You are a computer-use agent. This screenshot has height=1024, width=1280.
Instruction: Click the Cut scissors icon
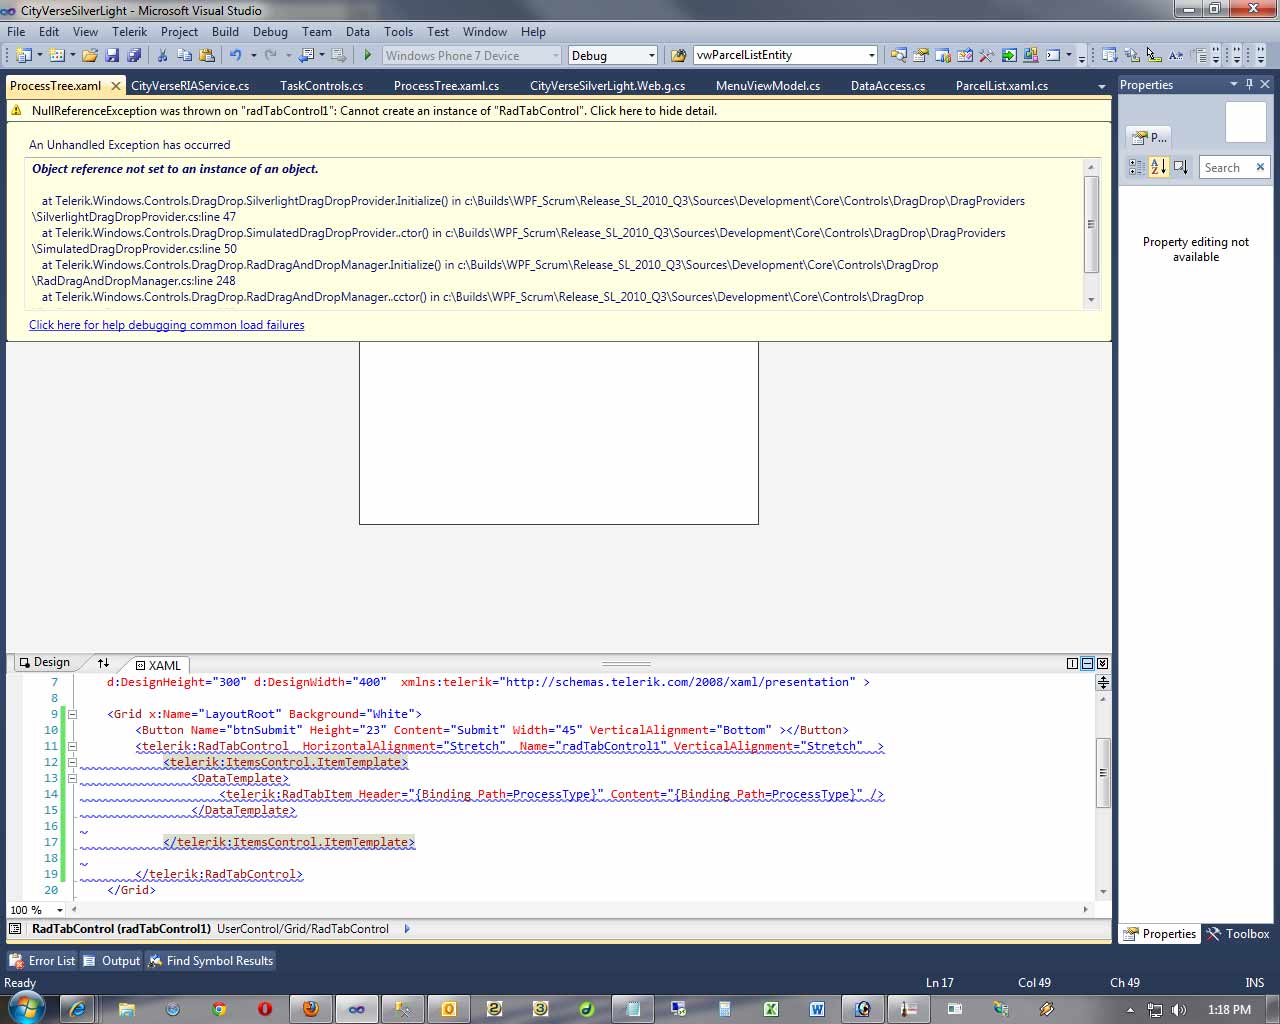click(x=162, y=56)
